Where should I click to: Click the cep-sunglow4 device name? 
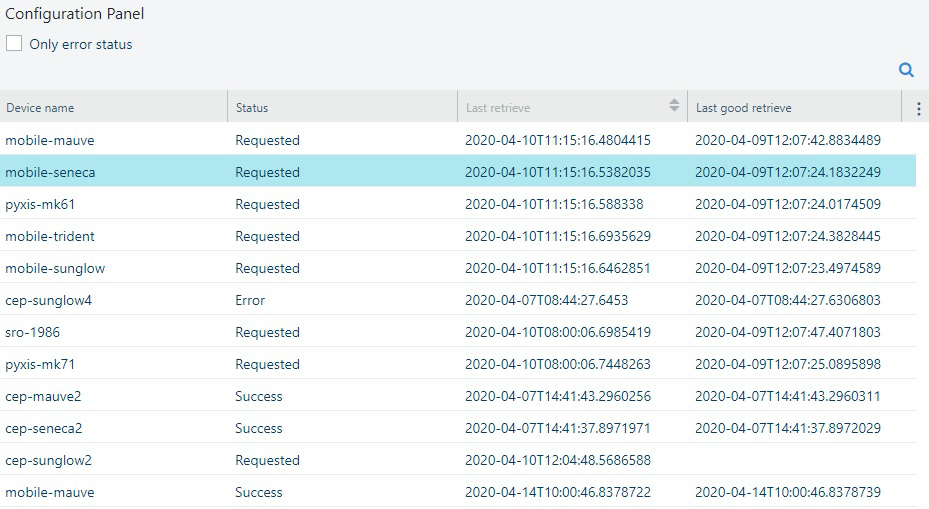click(48, 300)
